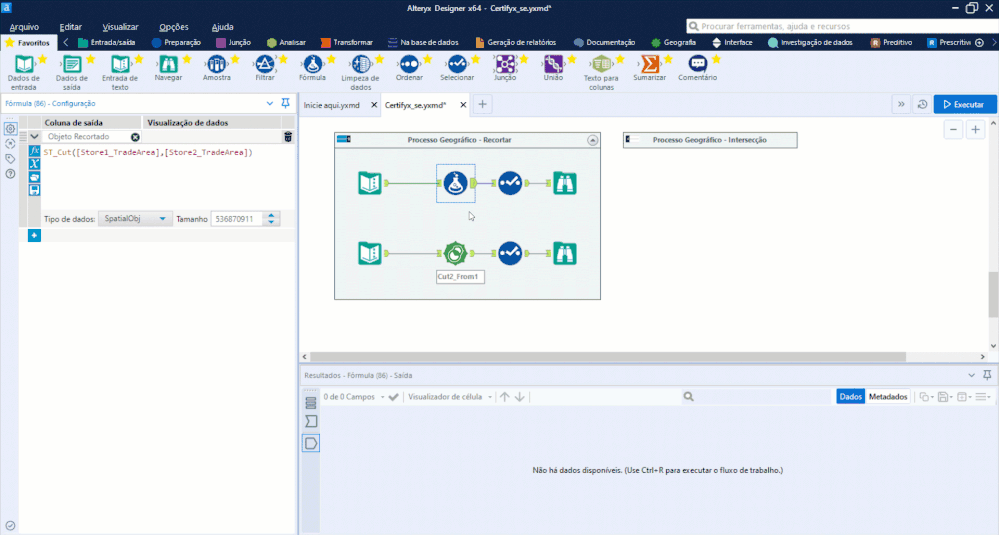The height and width of the screenshot is (535, 999).
Task: Delete the expression with the trash icon
Action: coord(288,137)
